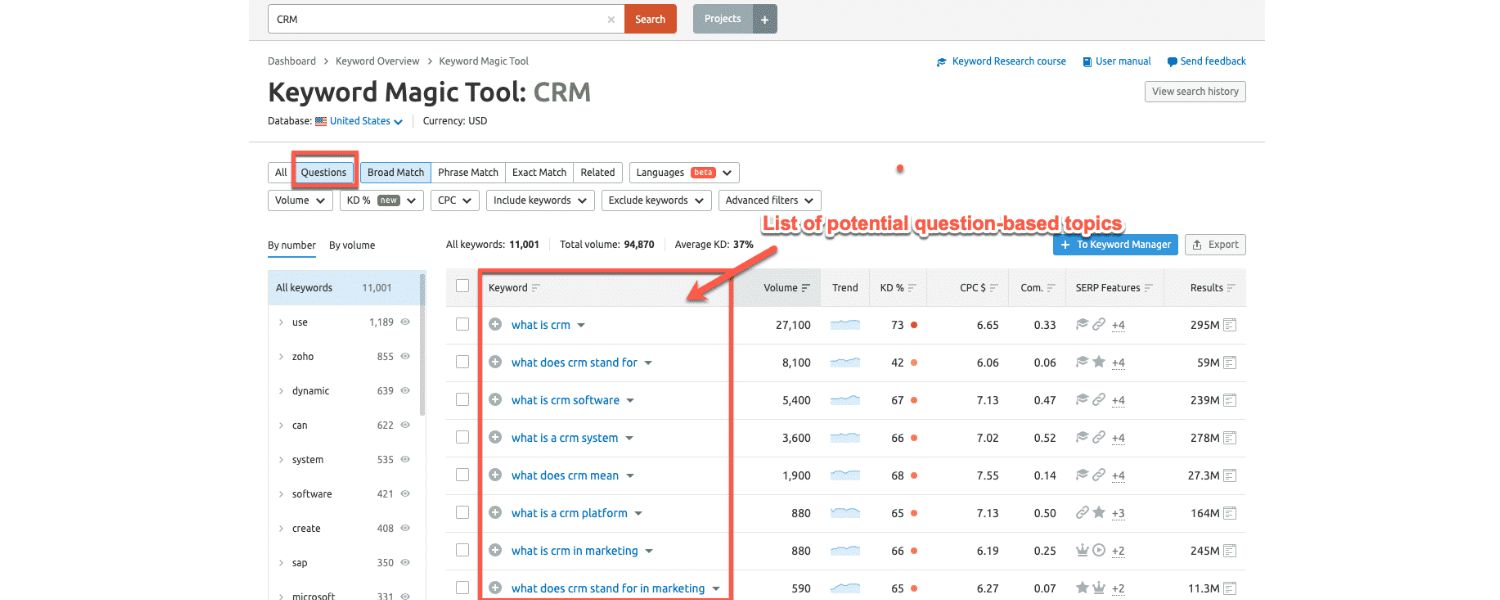Click the Keyword column sort icon

tap(536, 288)
